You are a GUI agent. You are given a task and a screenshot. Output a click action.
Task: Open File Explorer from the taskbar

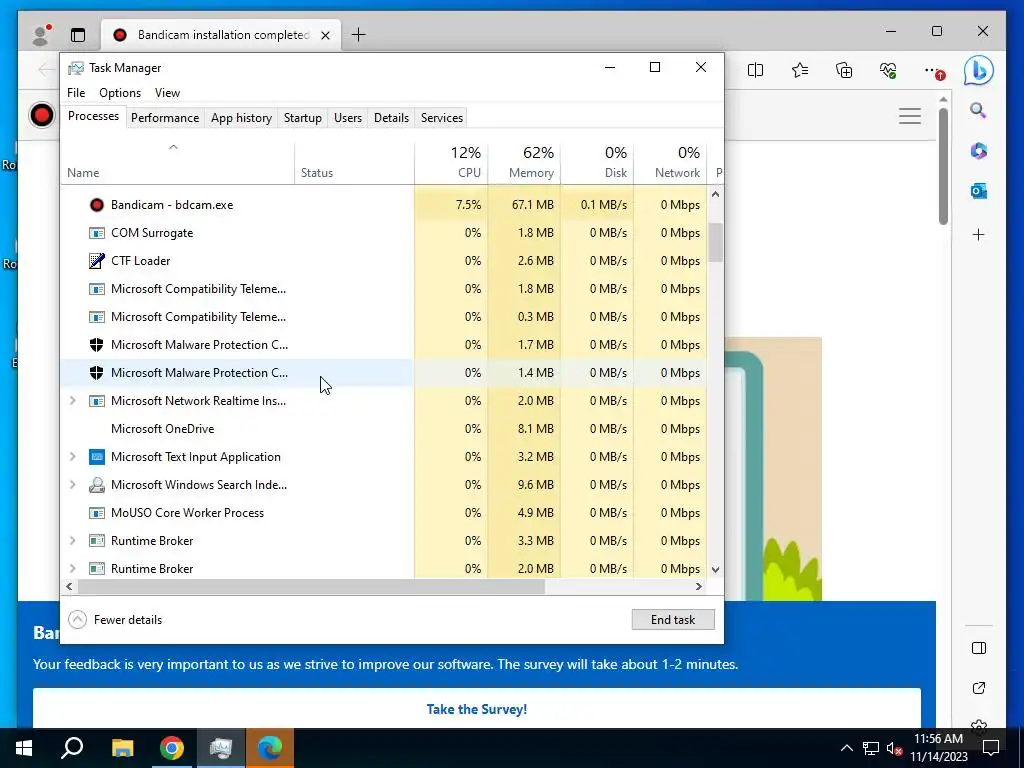[x=122, y=748]
